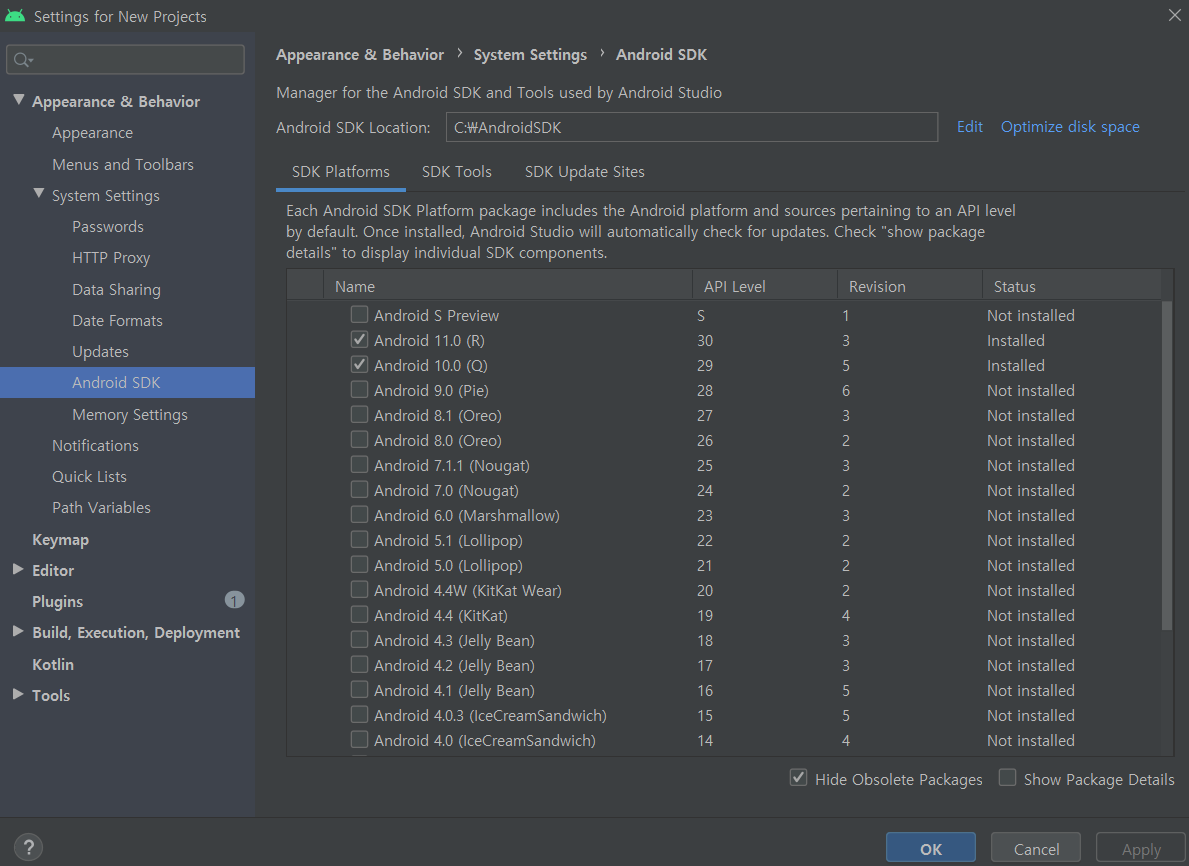Screen dimensions: 1189x866
Task: Click the OK button
Action: (930, 849)
